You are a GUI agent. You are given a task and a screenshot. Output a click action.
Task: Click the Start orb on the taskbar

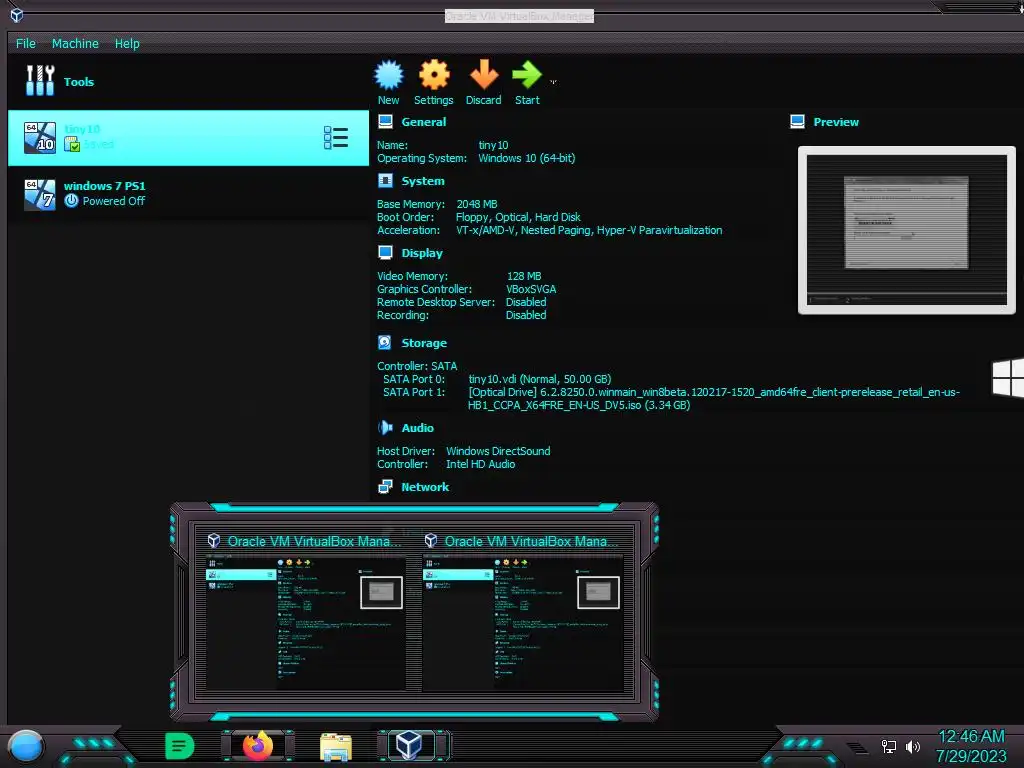[26, 746]
